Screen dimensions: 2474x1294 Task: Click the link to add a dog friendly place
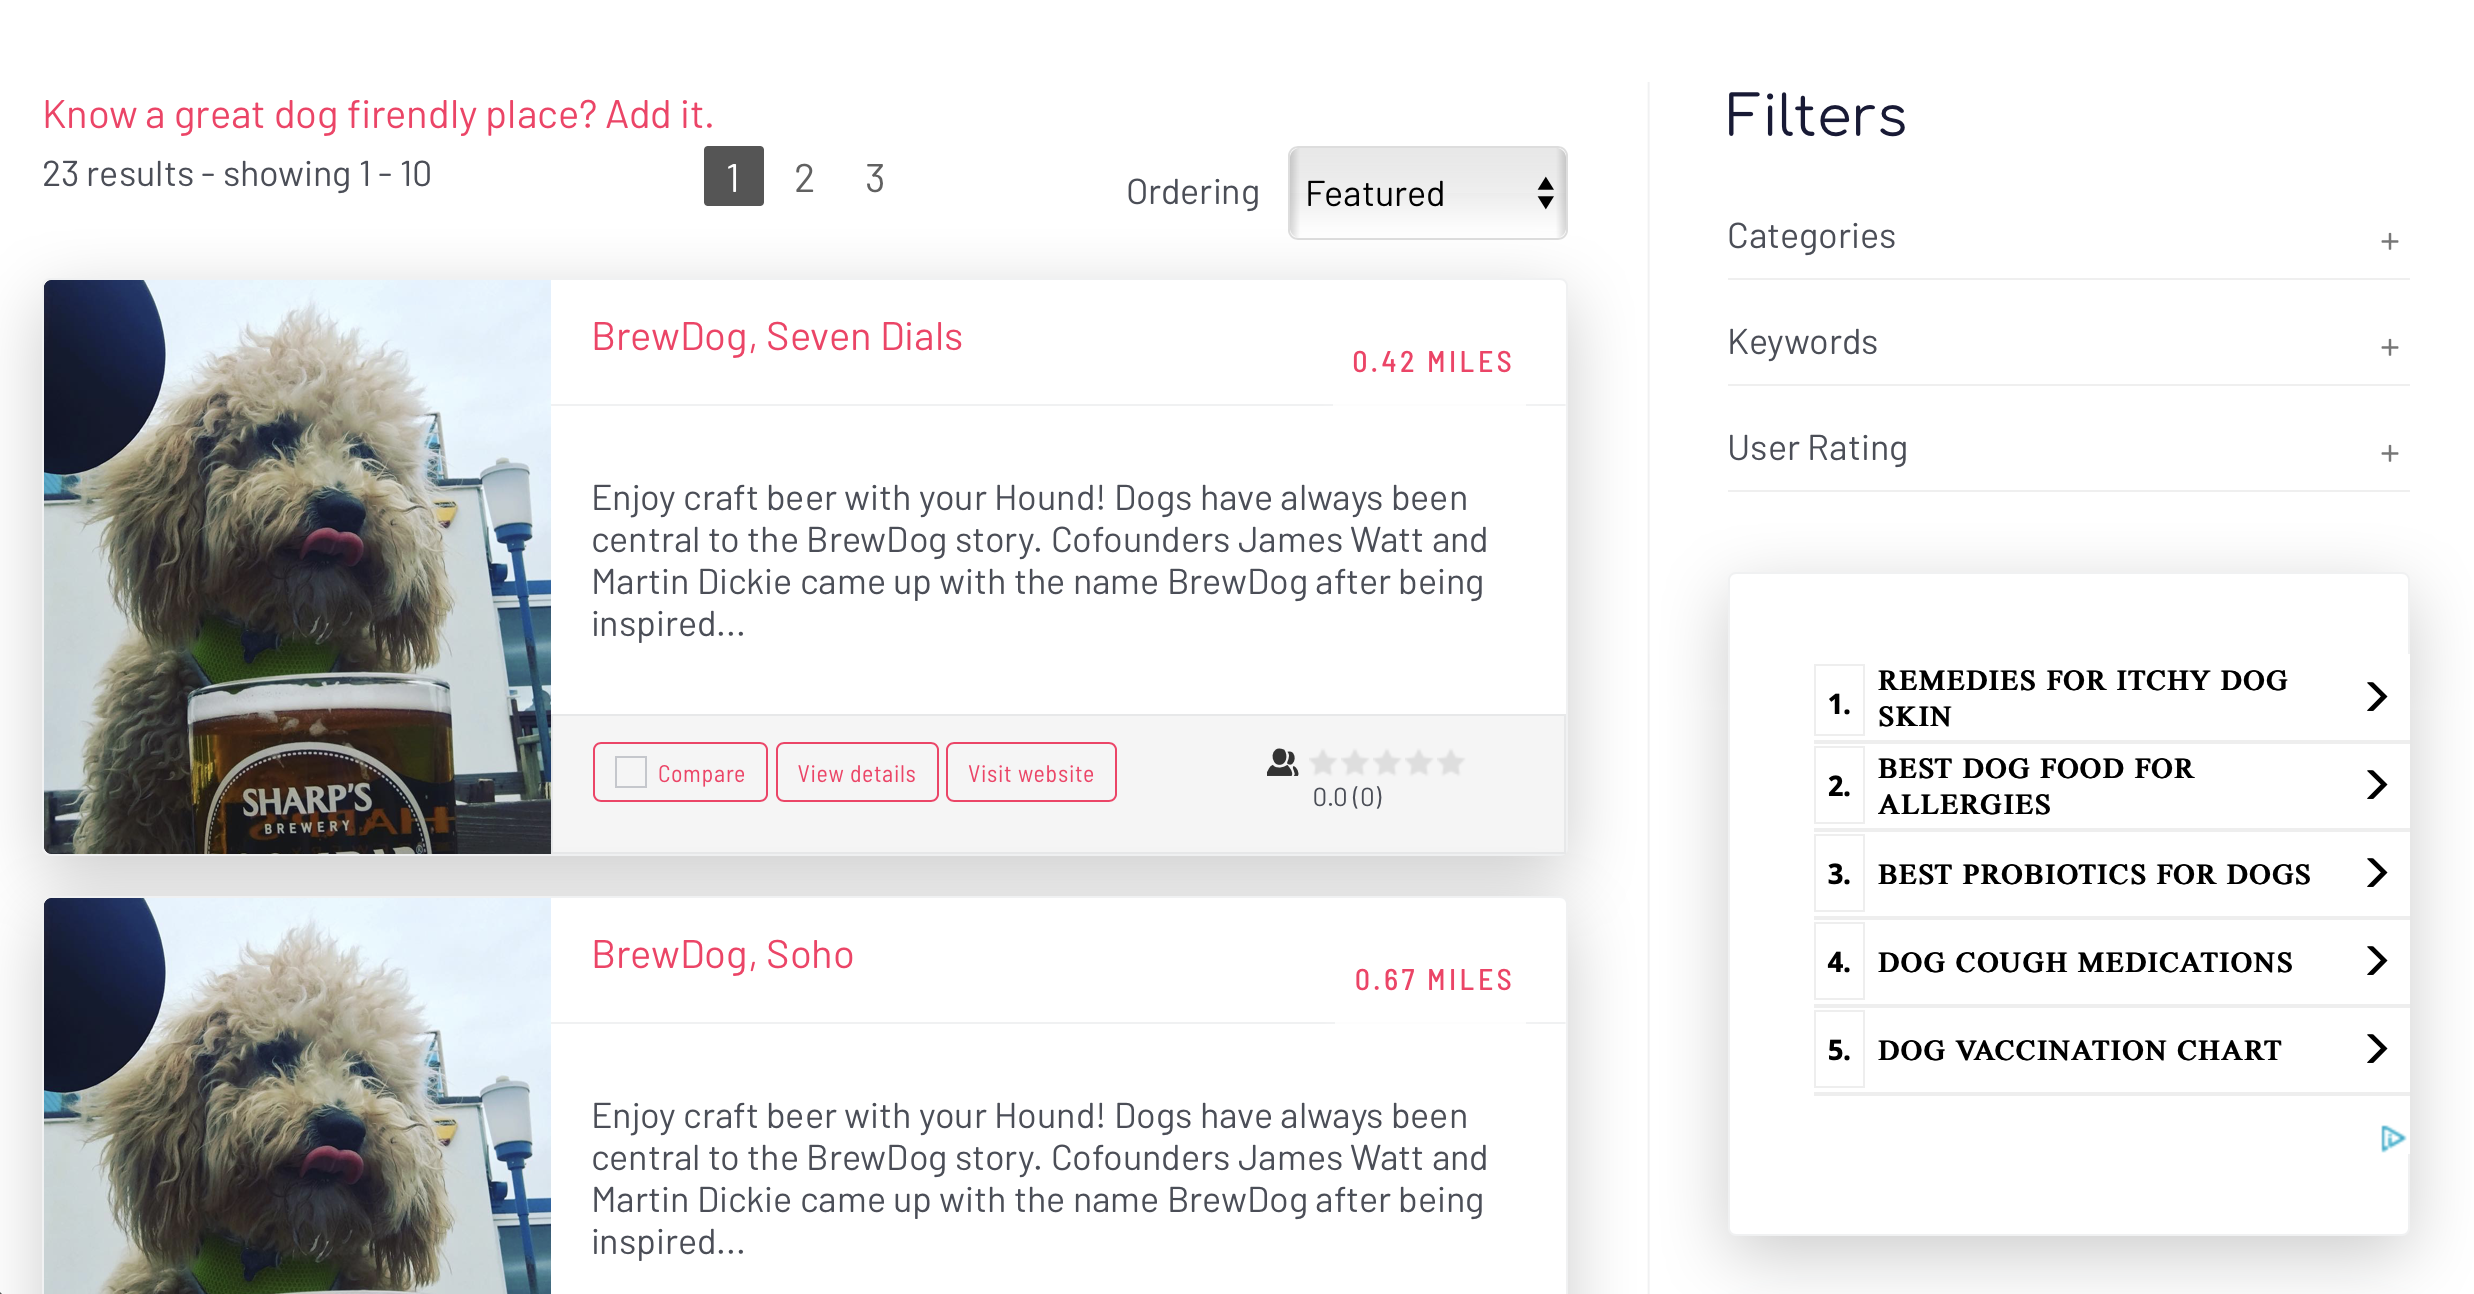click(x=378, y=114)
